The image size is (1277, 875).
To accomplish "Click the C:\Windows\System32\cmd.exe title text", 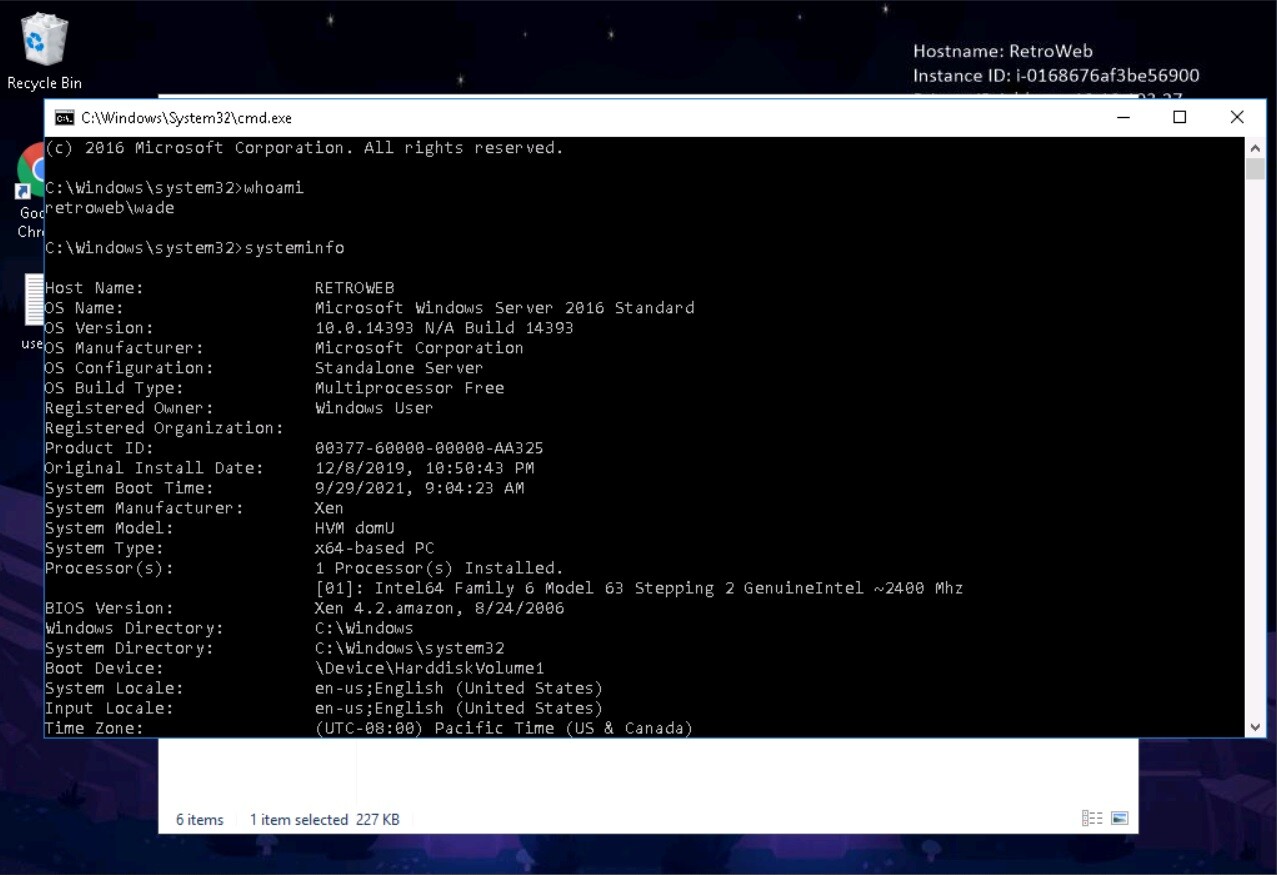I will 187,118.
